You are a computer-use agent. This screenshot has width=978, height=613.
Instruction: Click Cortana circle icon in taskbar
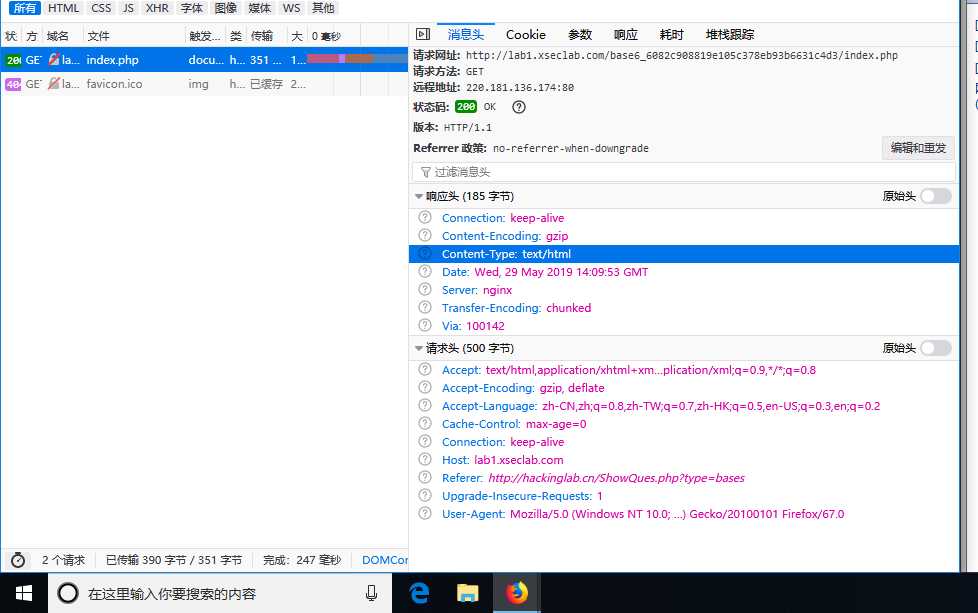click(67, 593)
